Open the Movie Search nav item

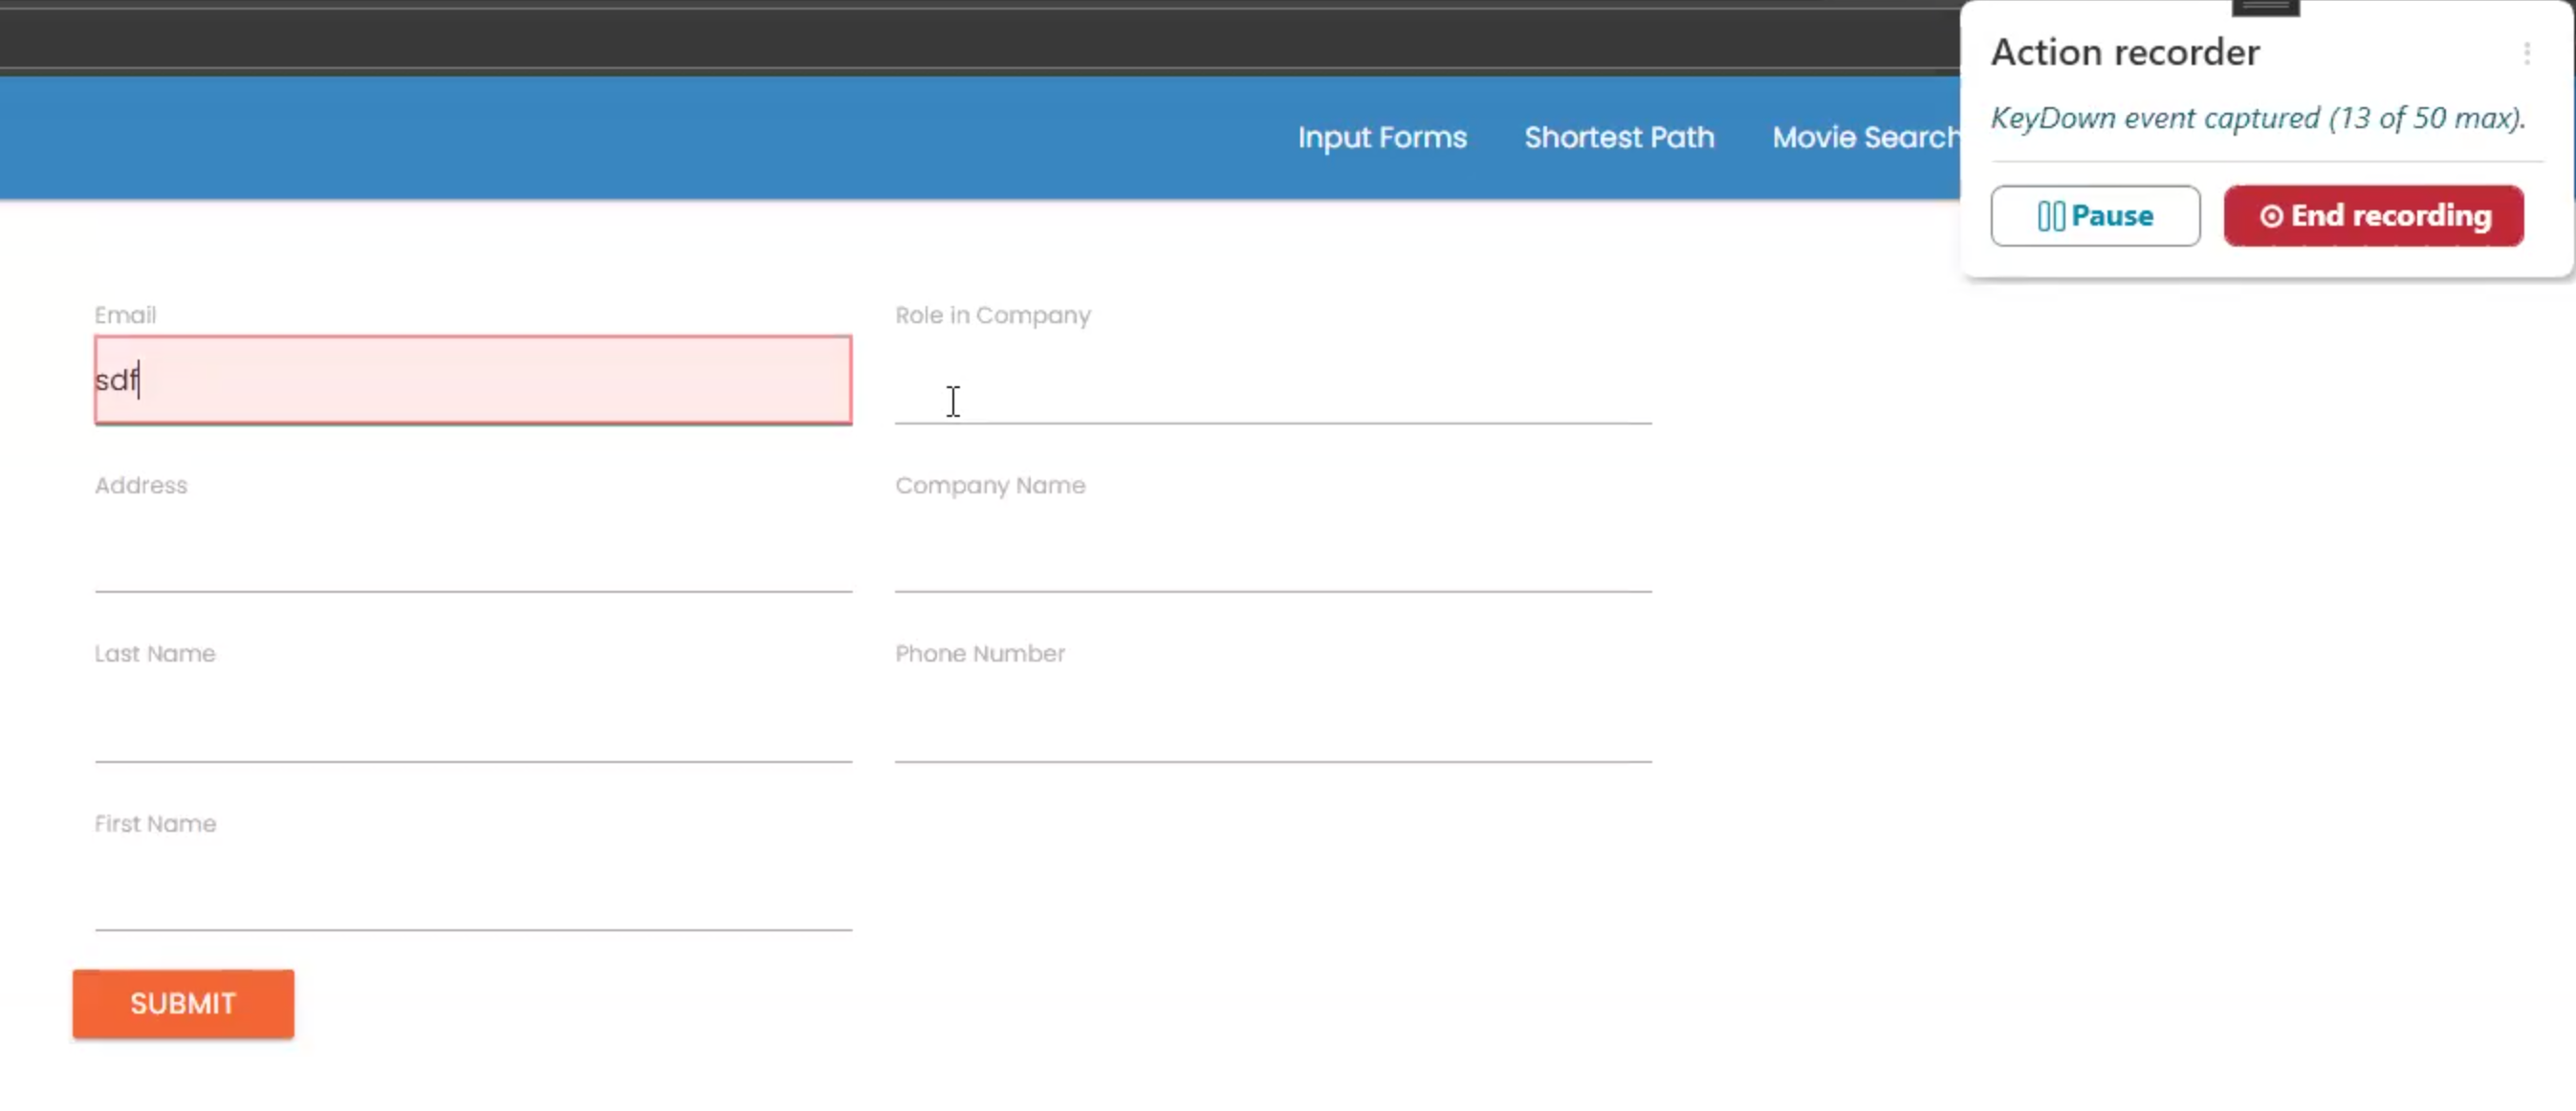[x=1866, y=137]
